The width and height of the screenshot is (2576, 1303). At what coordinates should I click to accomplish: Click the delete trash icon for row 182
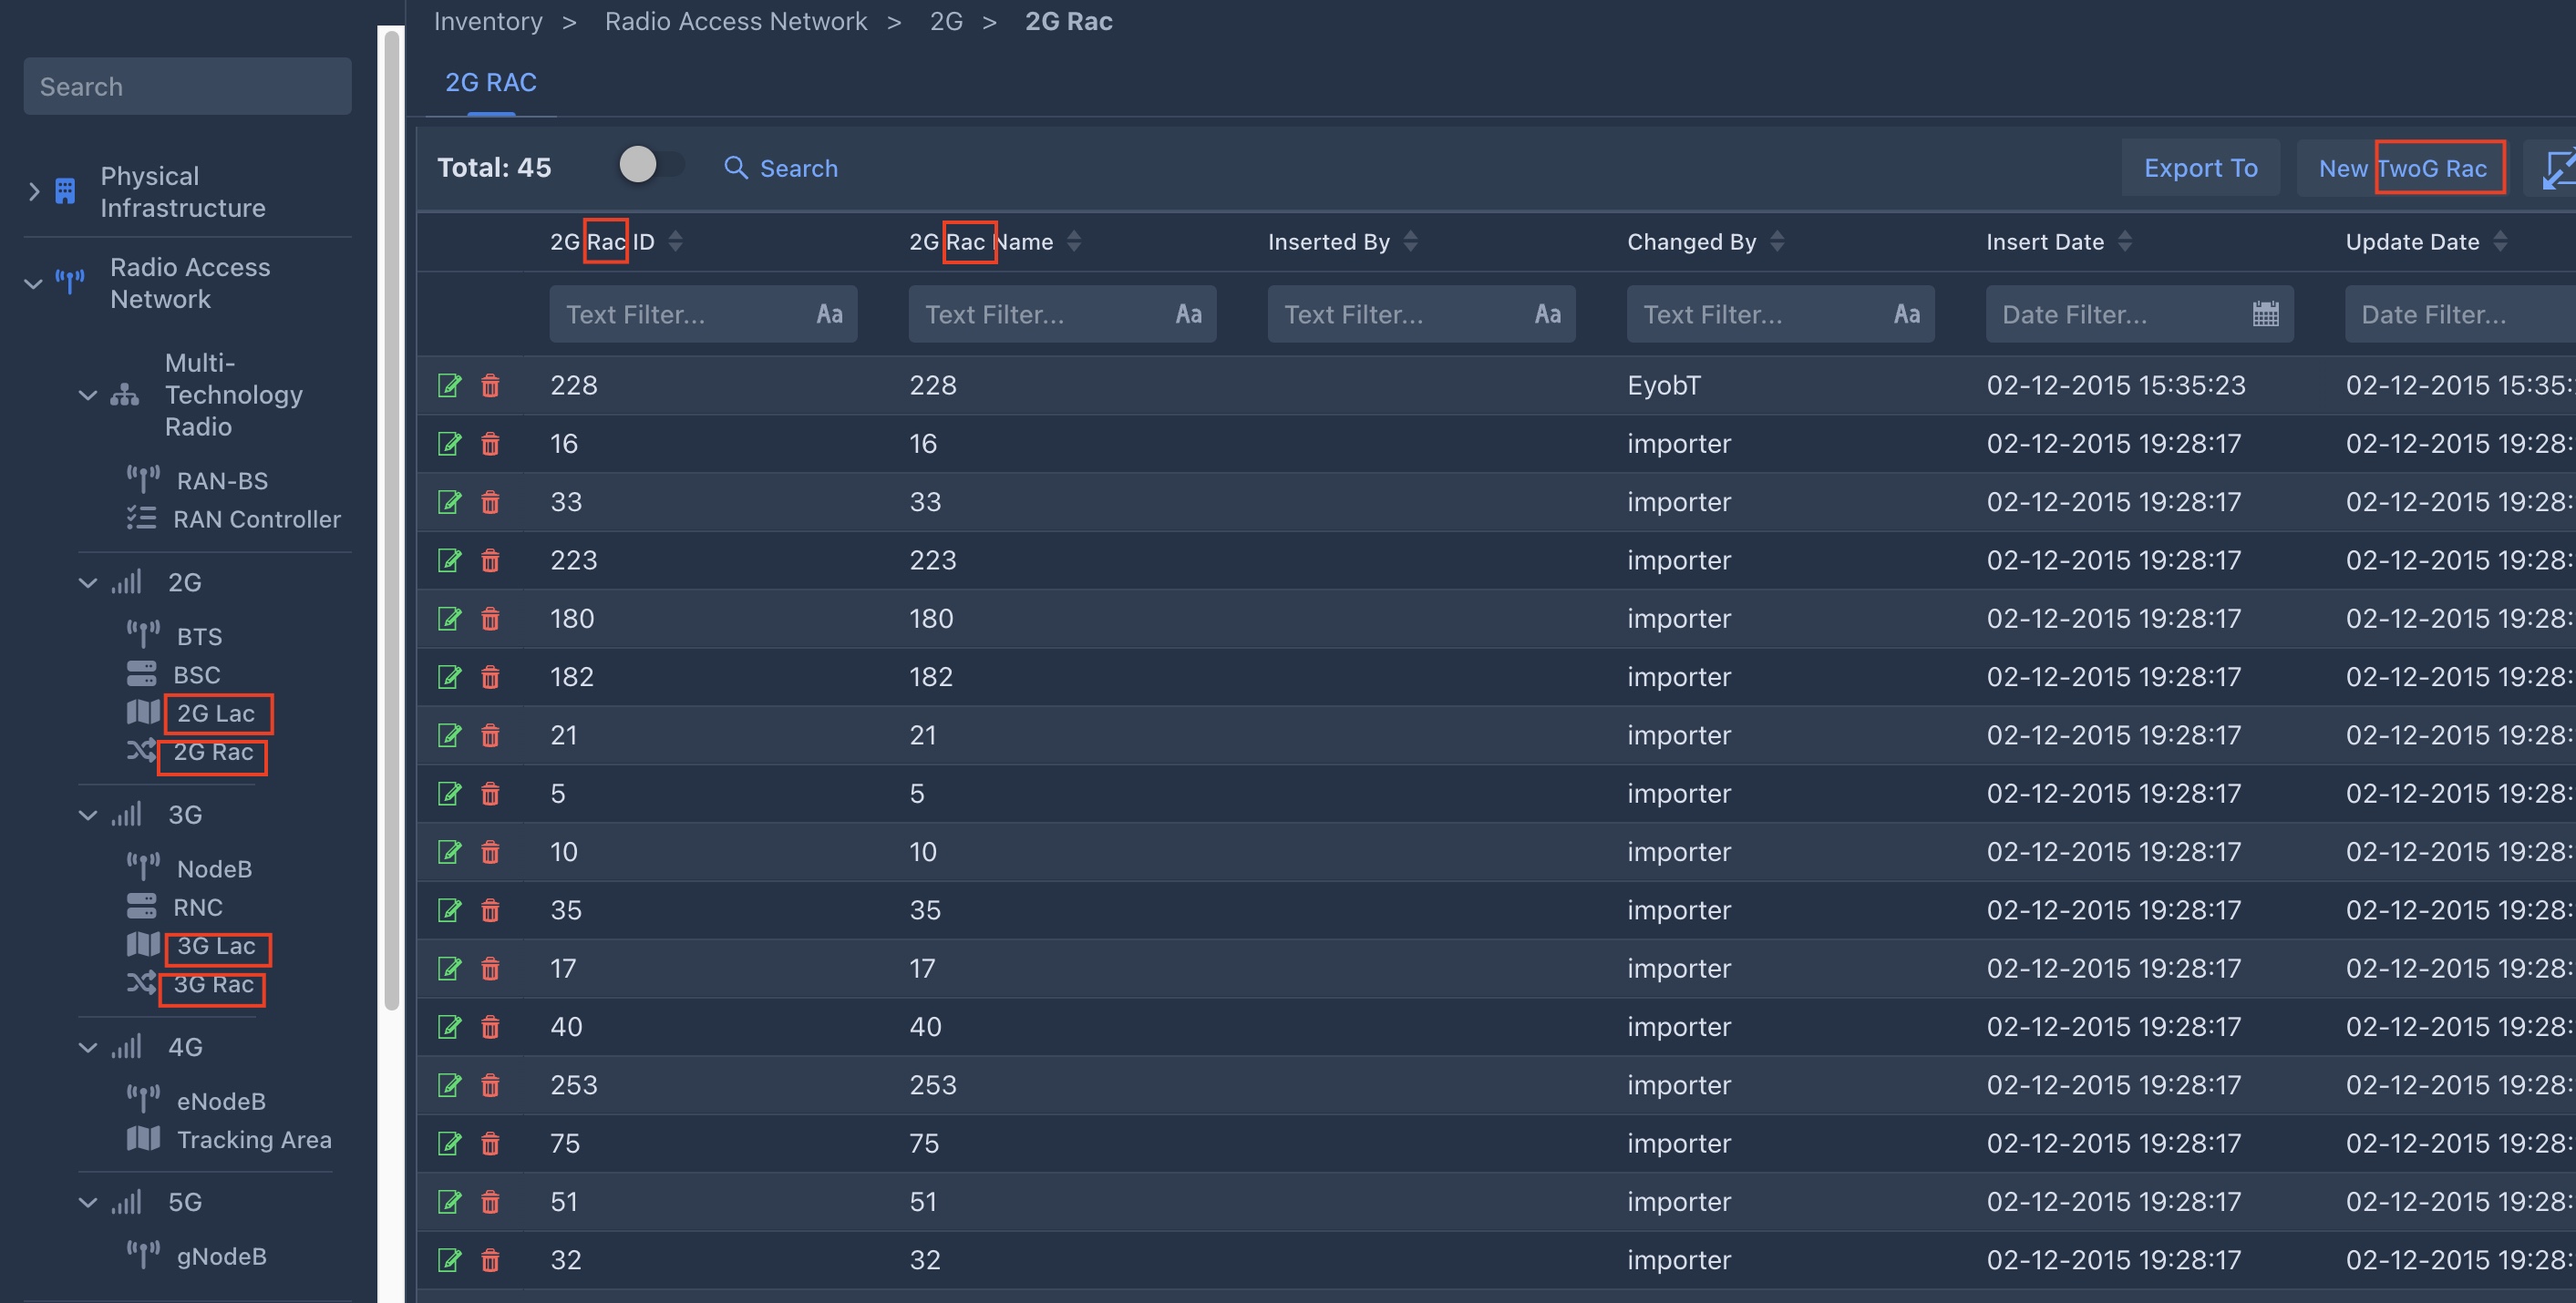point(490,677)
